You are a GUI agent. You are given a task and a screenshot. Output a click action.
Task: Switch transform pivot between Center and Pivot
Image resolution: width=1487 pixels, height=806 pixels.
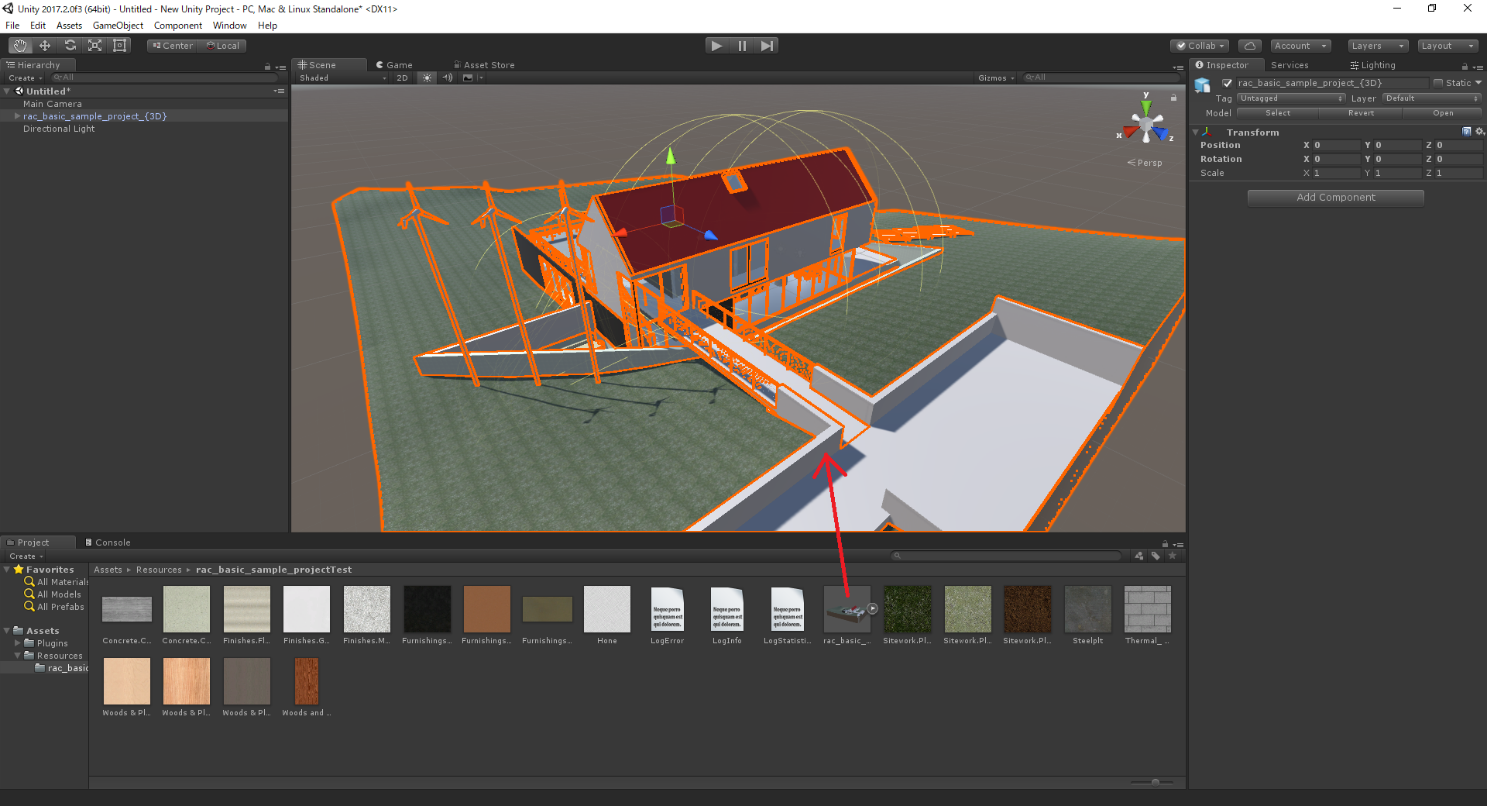click(171, 45)
